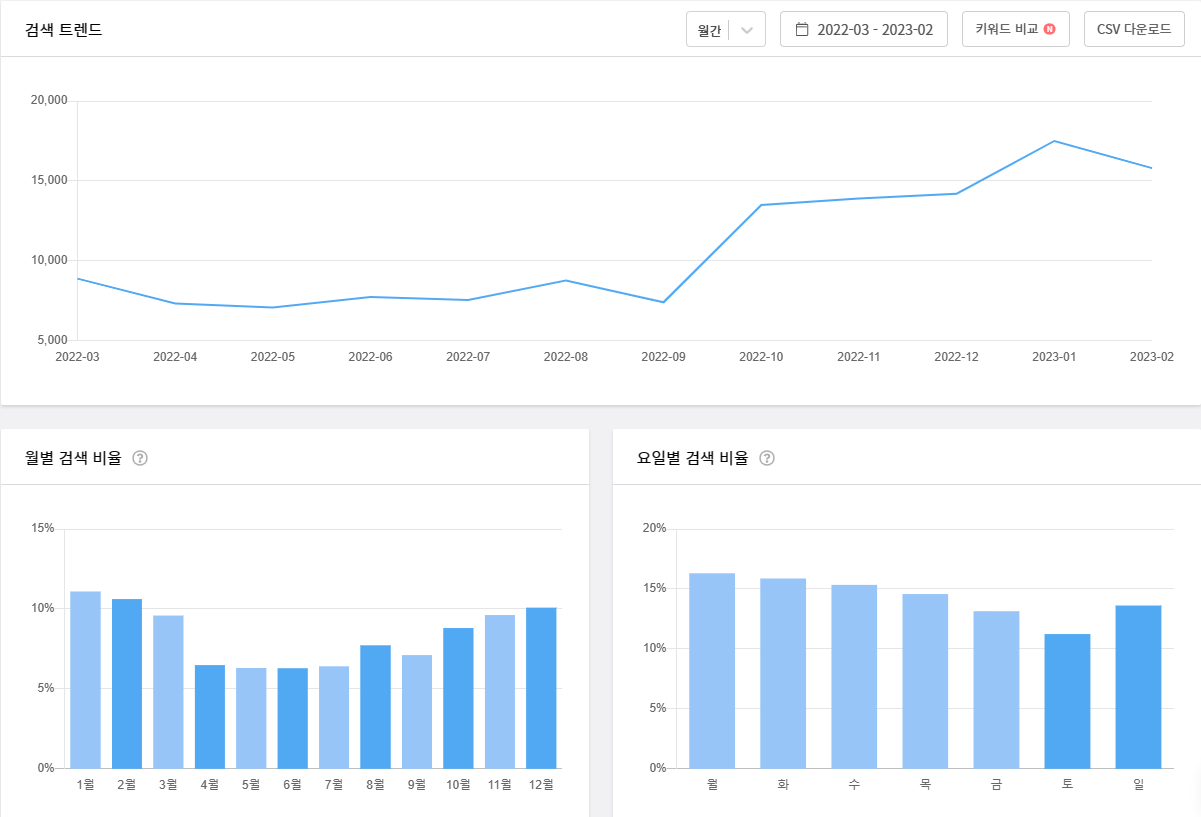
Task: Click the 검색 트렌드 heading
Action: [x=64, y=29]
